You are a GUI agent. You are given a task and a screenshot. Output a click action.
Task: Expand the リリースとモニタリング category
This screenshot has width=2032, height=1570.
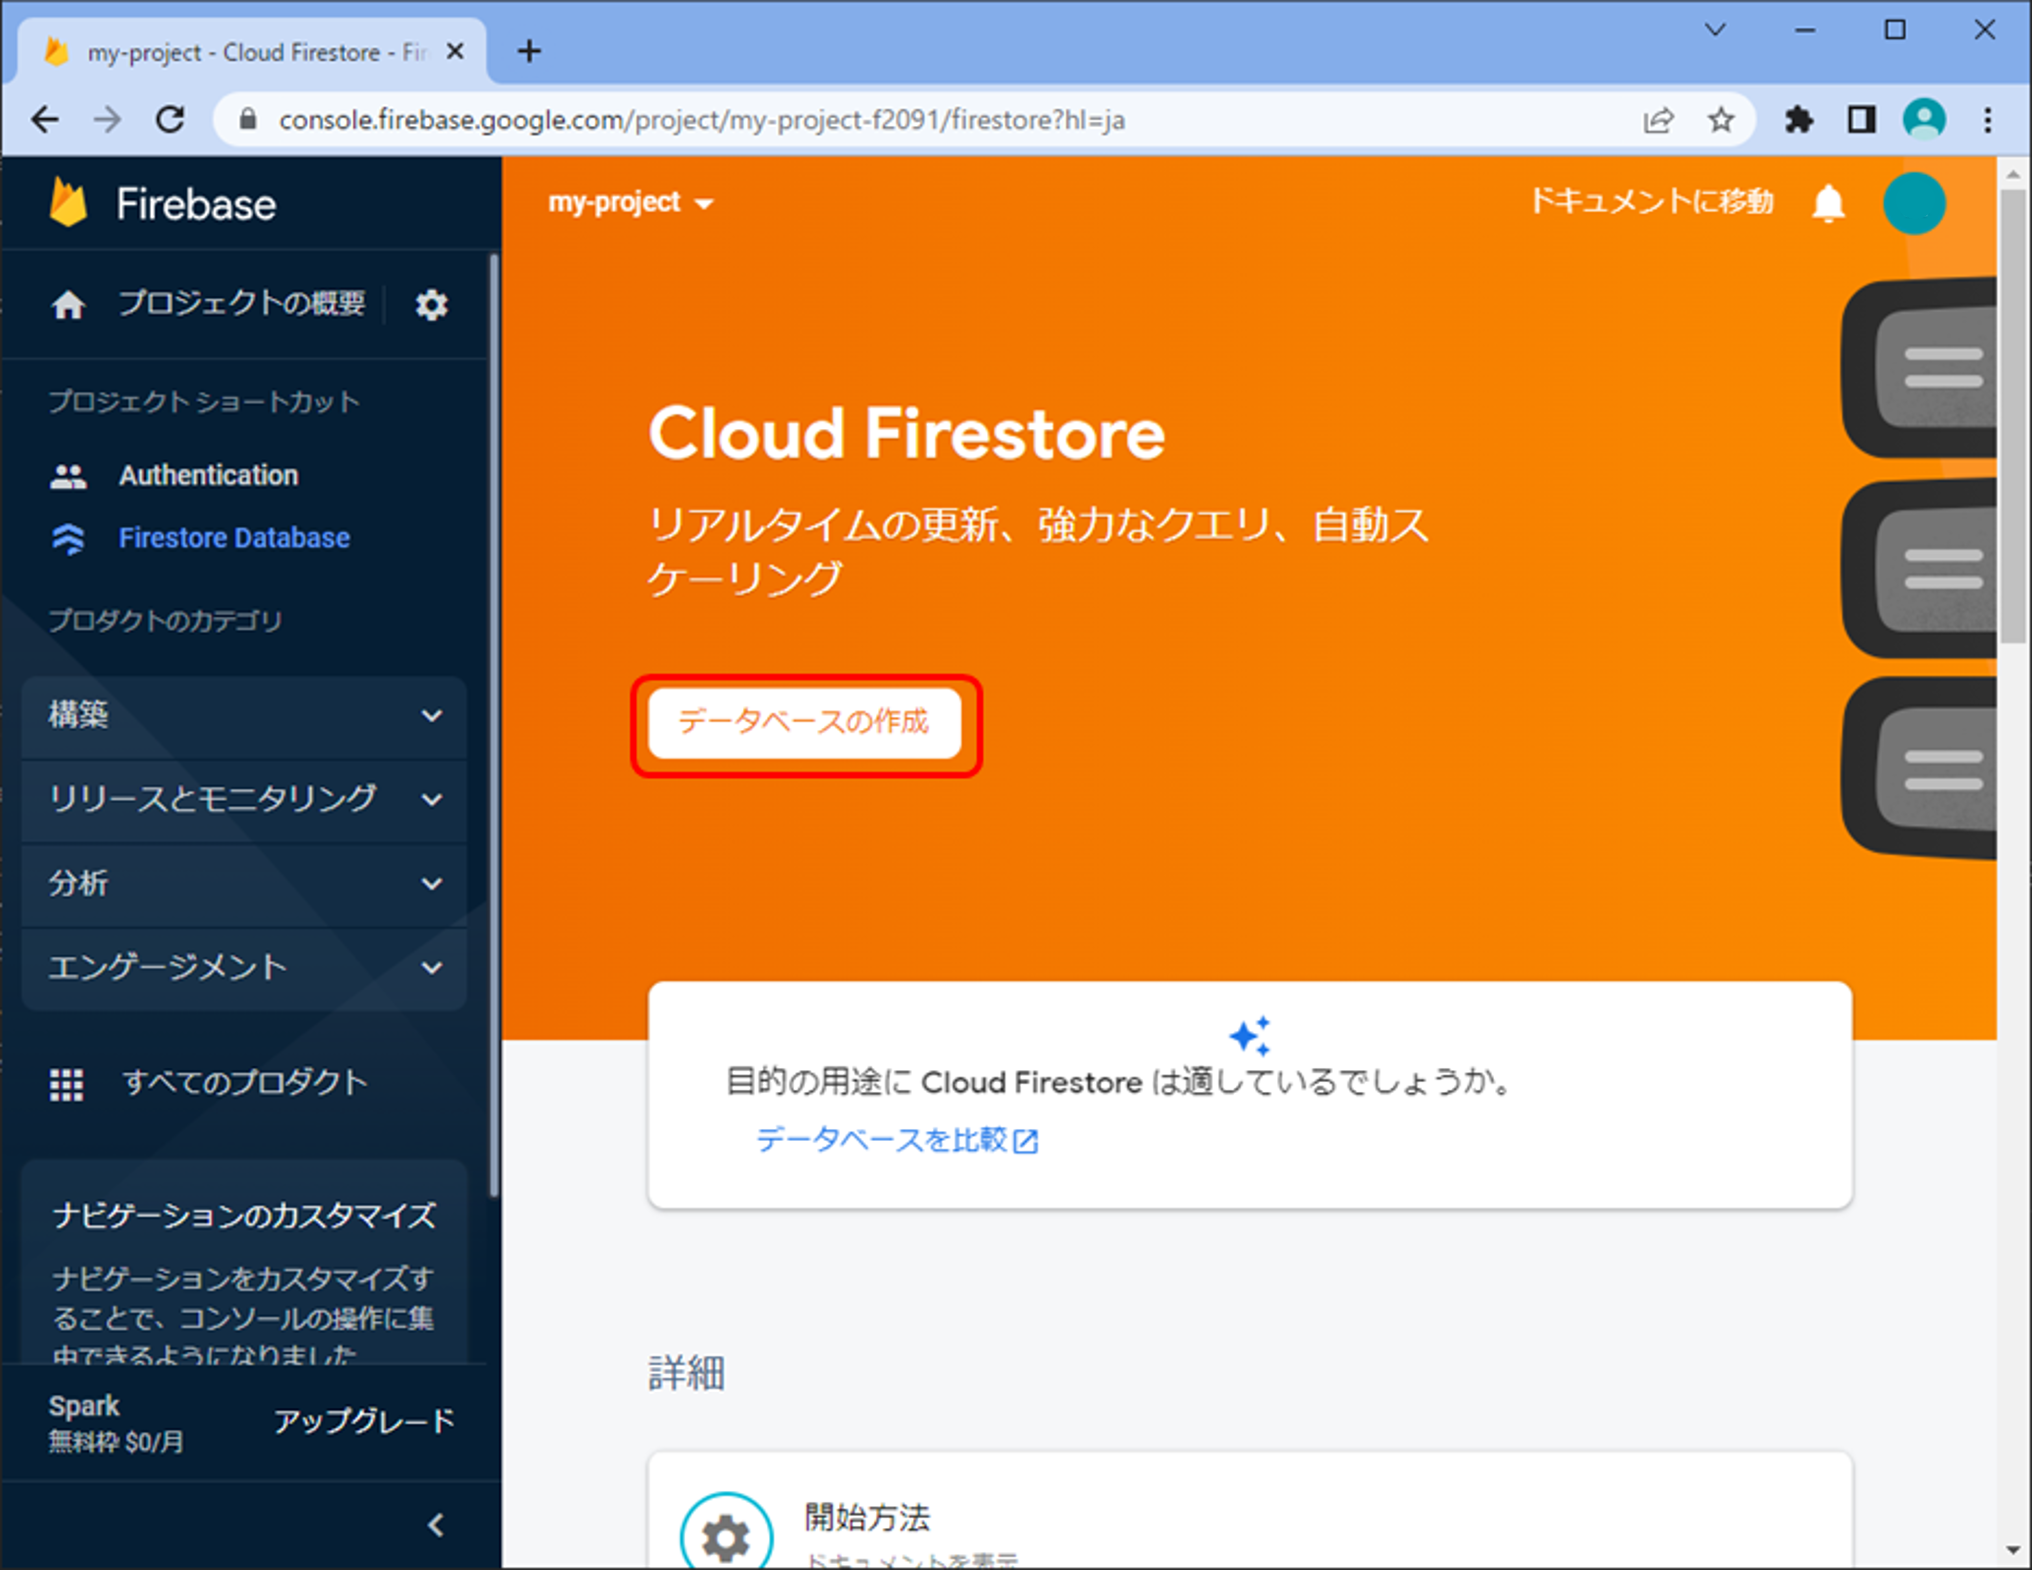[x=244, y=800]
